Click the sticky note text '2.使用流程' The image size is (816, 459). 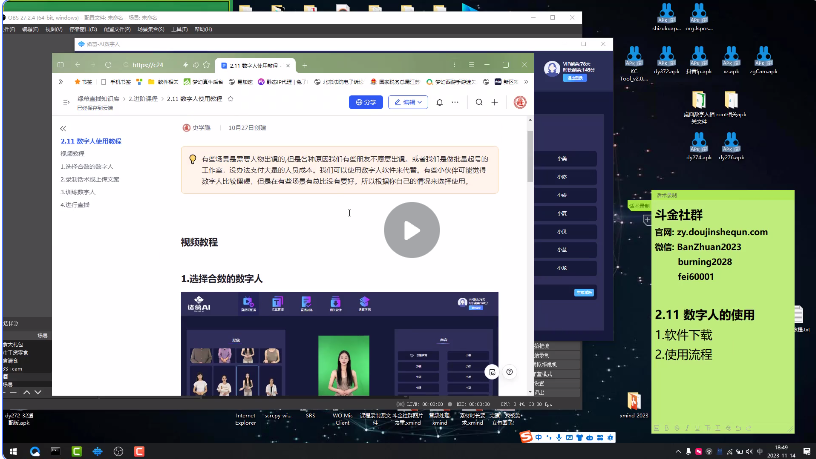click(x=683, y=355)
